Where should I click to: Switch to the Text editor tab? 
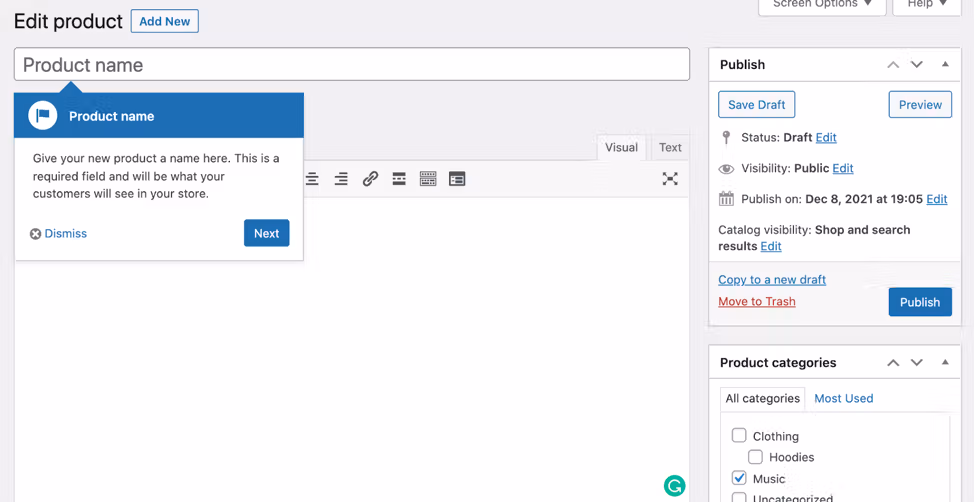(670, 147)
